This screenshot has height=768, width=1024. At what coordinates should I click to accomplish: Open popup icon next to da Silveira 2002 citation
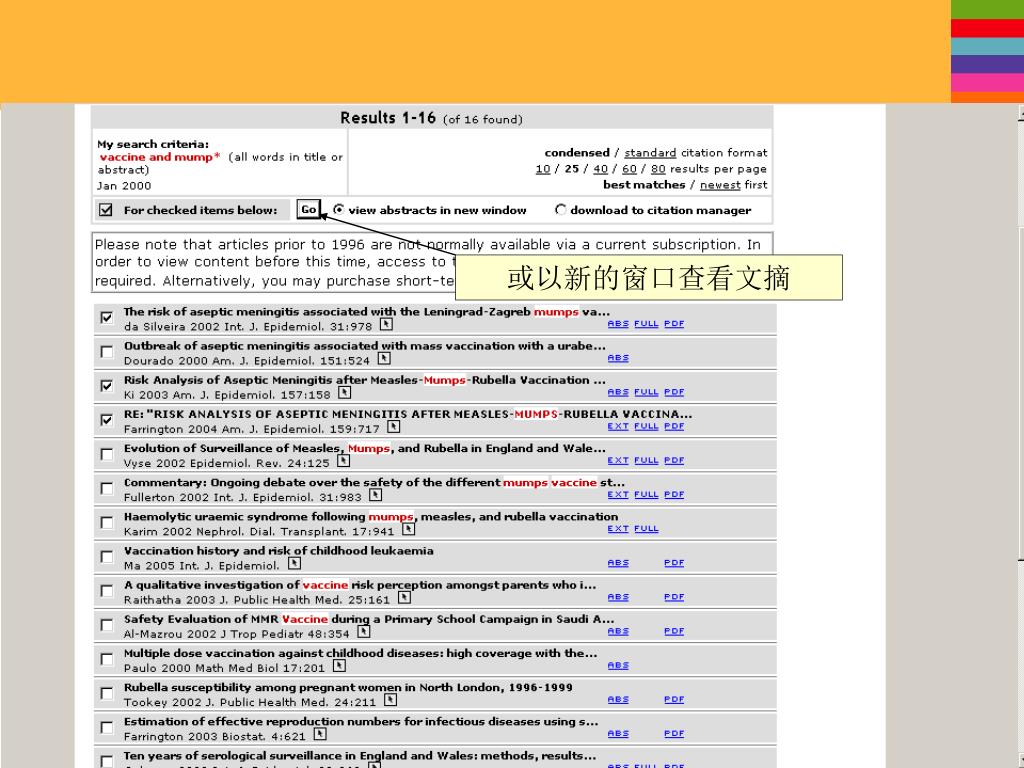tap(386, 324)
